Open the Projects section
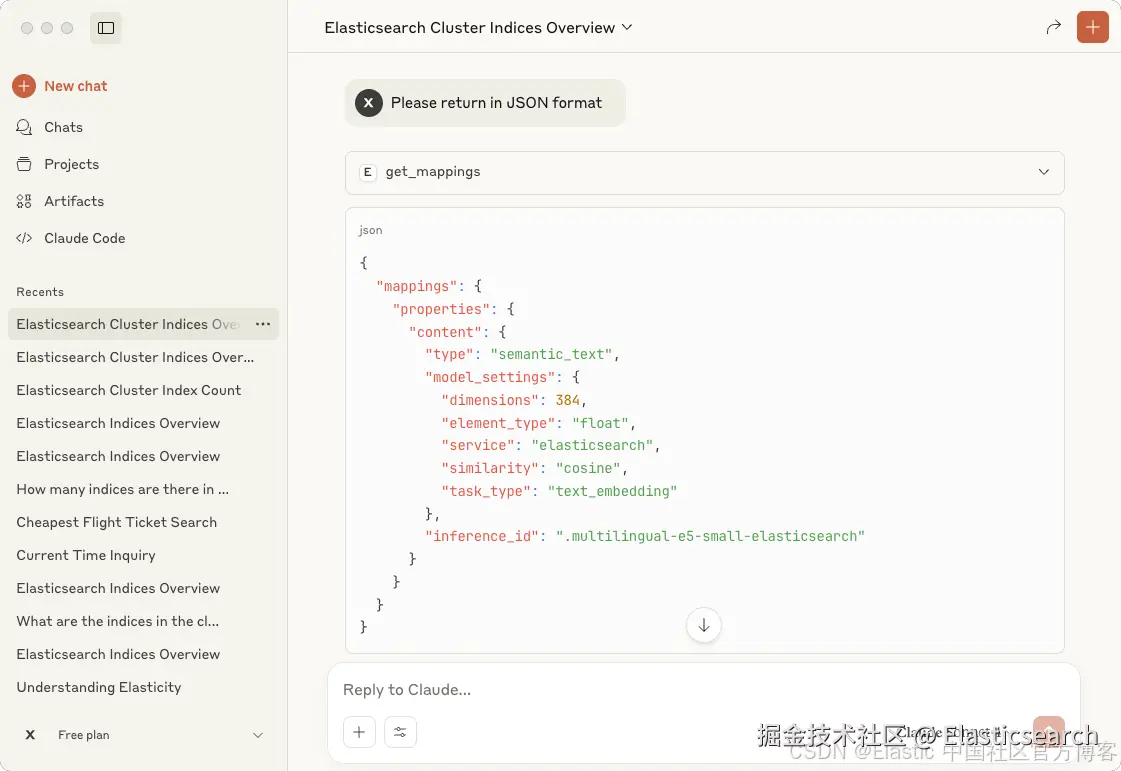 tap(57, 164)
